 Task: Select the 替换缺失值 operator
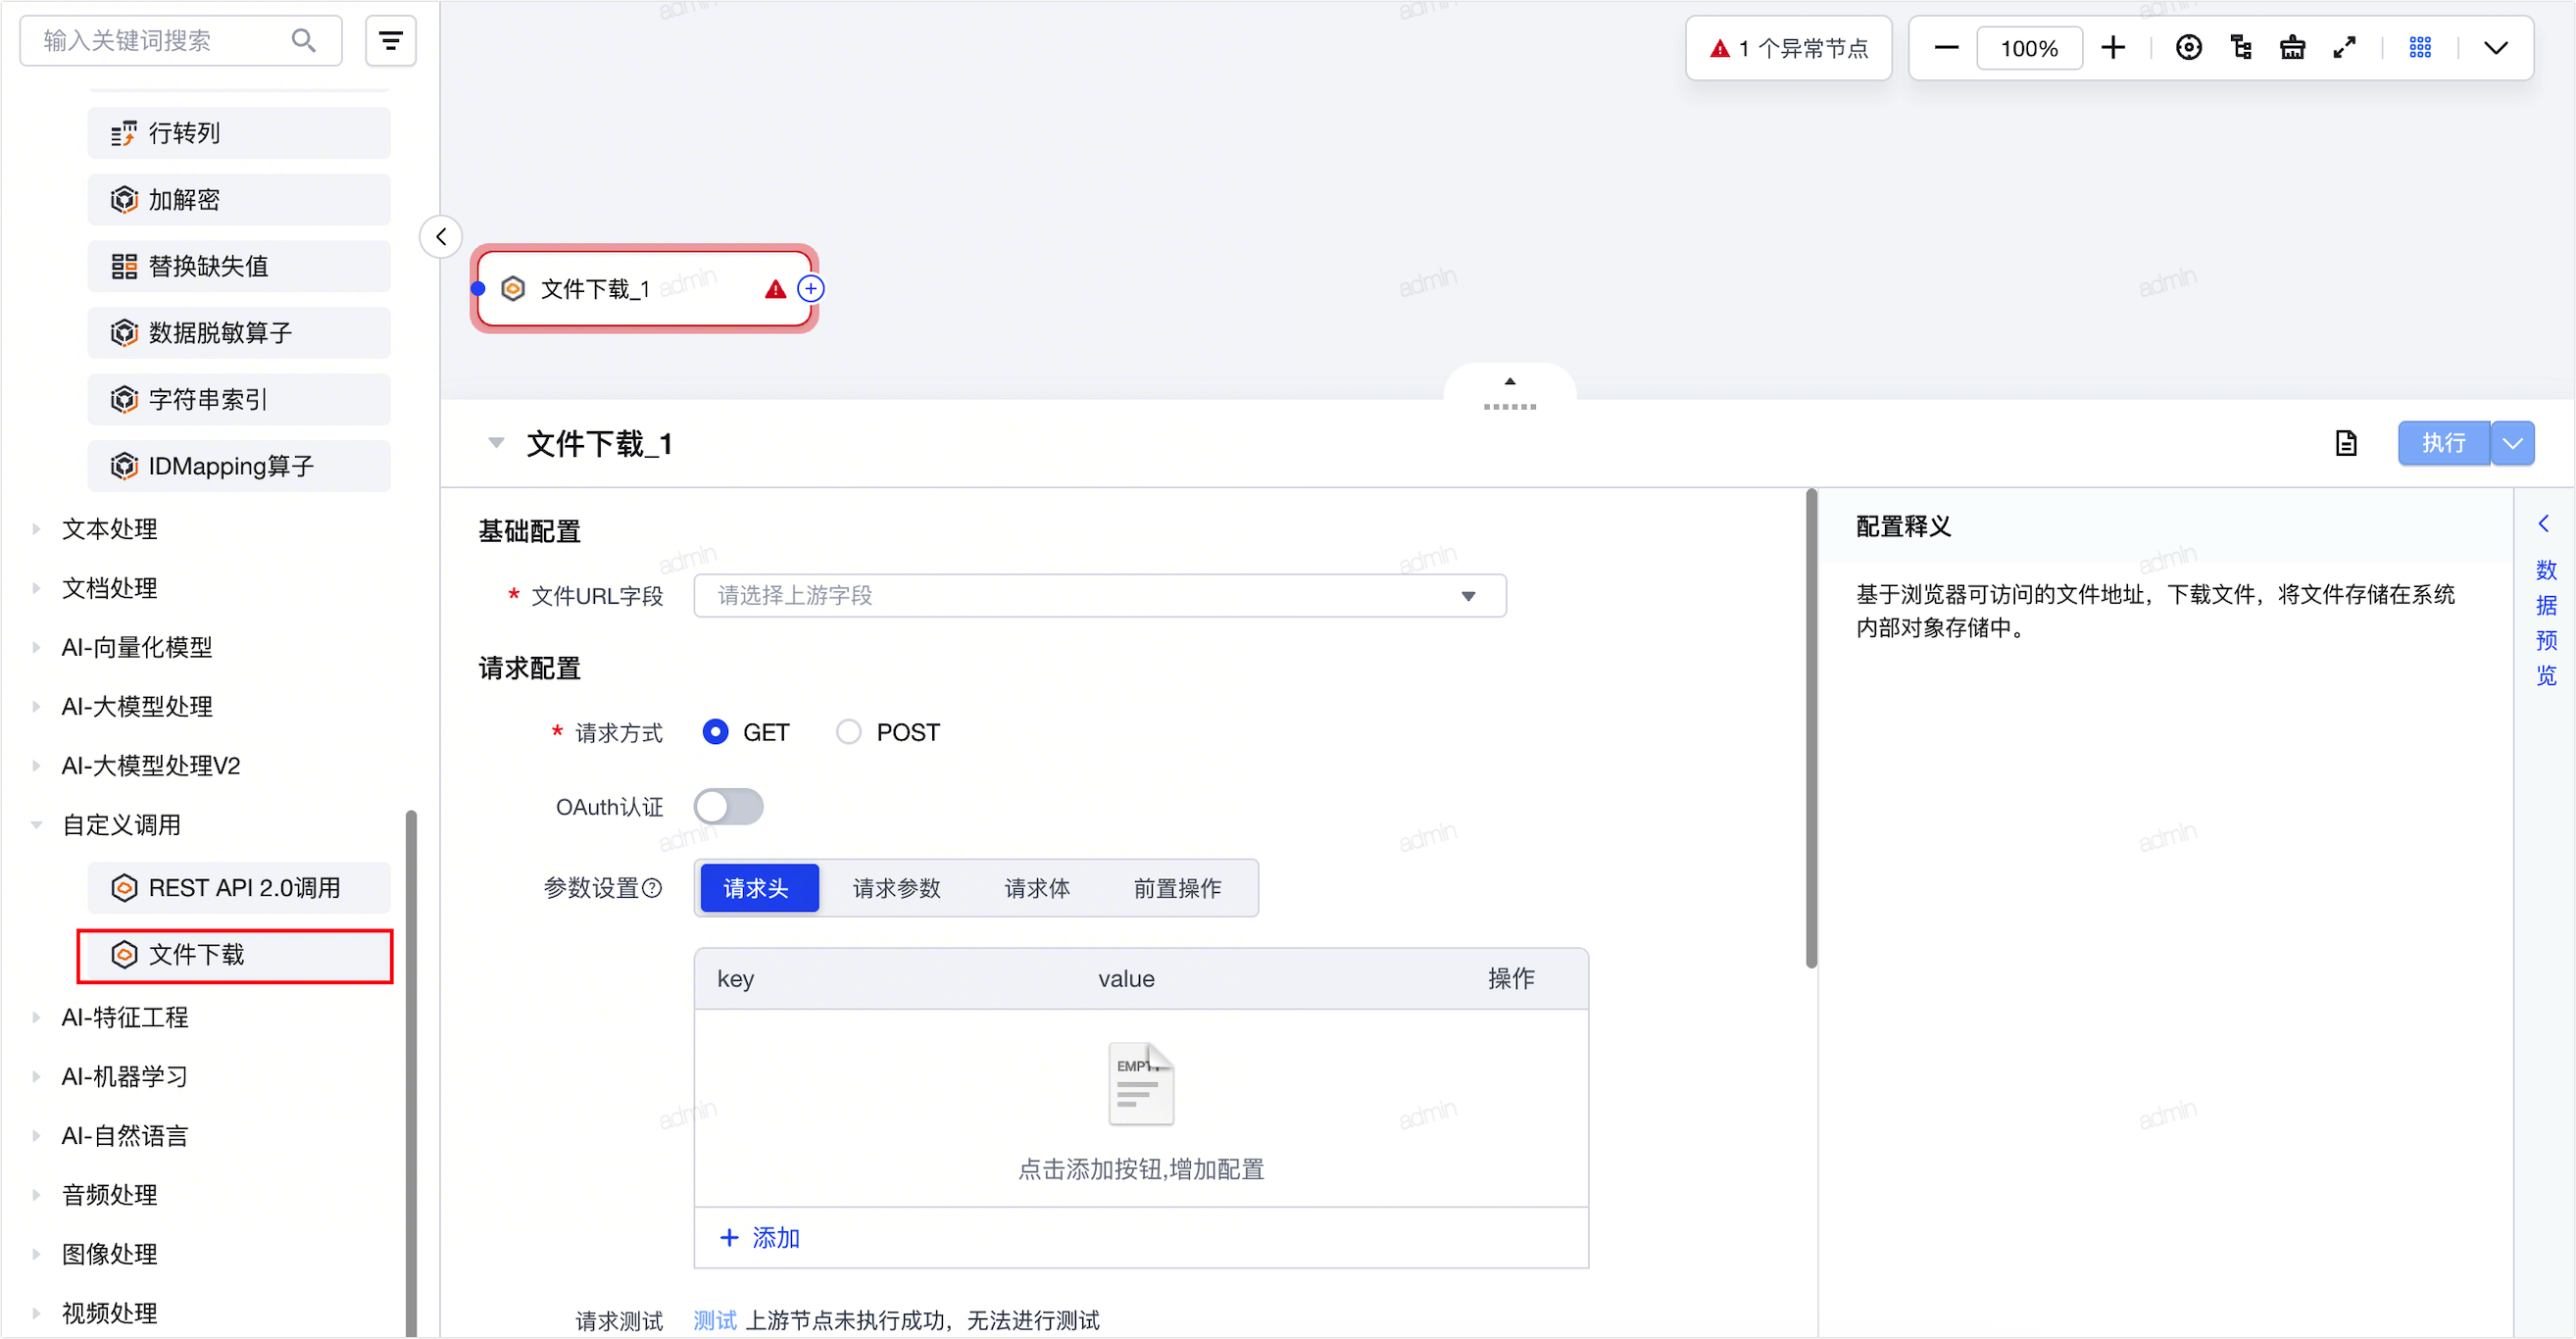tap(239, 266)
